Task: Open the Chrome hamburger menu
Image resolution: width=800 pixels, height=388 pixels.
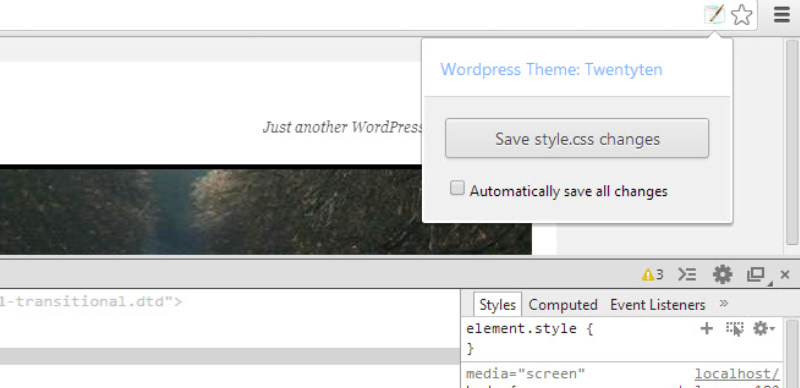Action: 782,15
